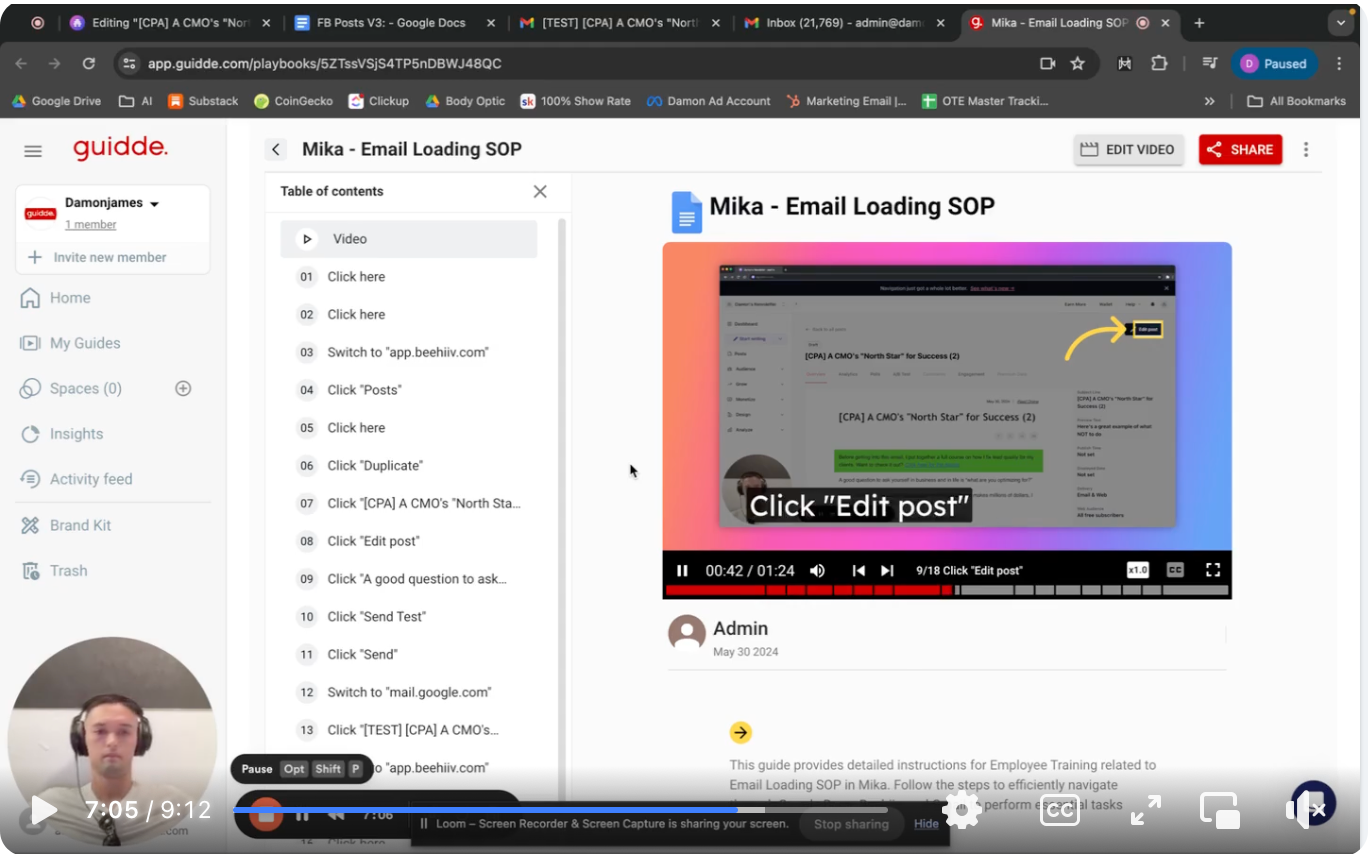Open Activity feed in the sidebar
1368x856 pixels.
tap(90, 479)
